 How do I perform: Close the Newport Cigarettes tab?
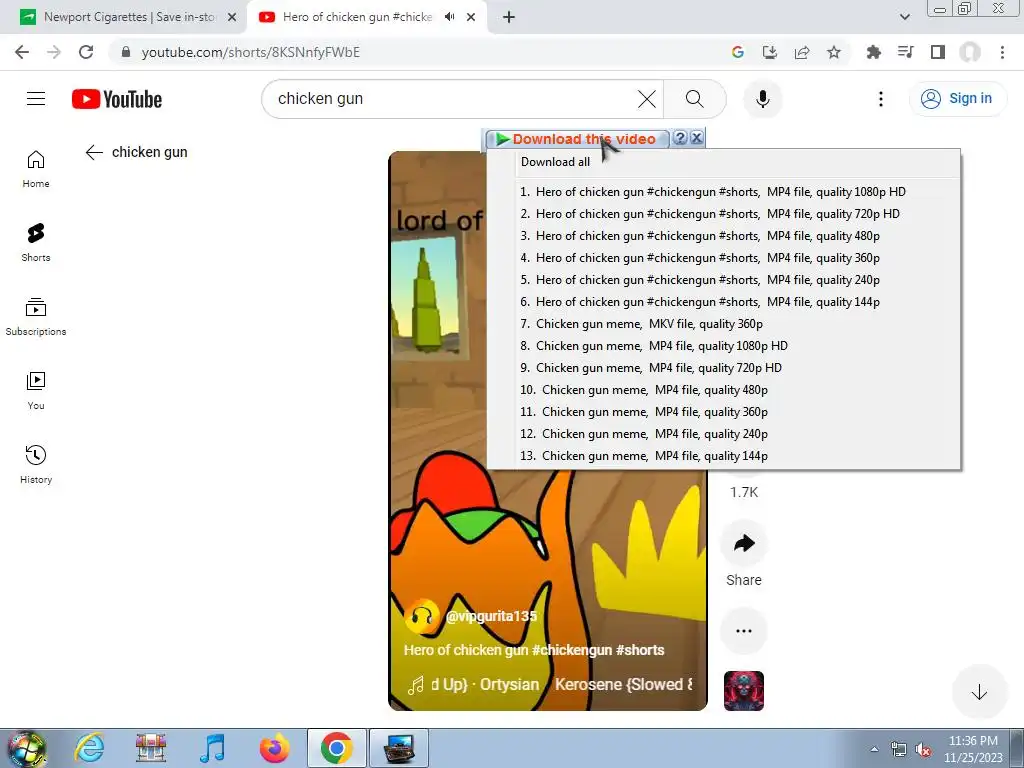pyautogui.click(x=232, y=18)
